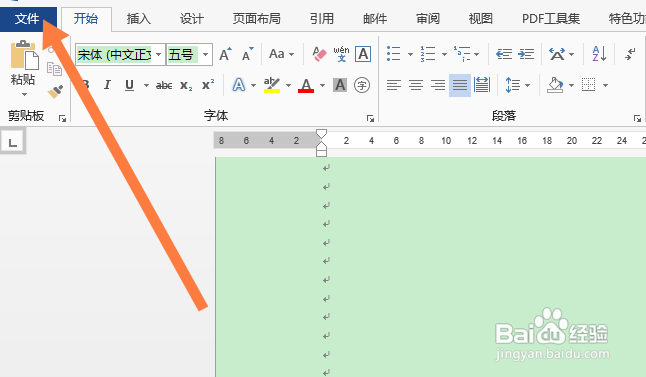
Task: Toggle strikethrough abc formatting
Action: coord(164,85)
